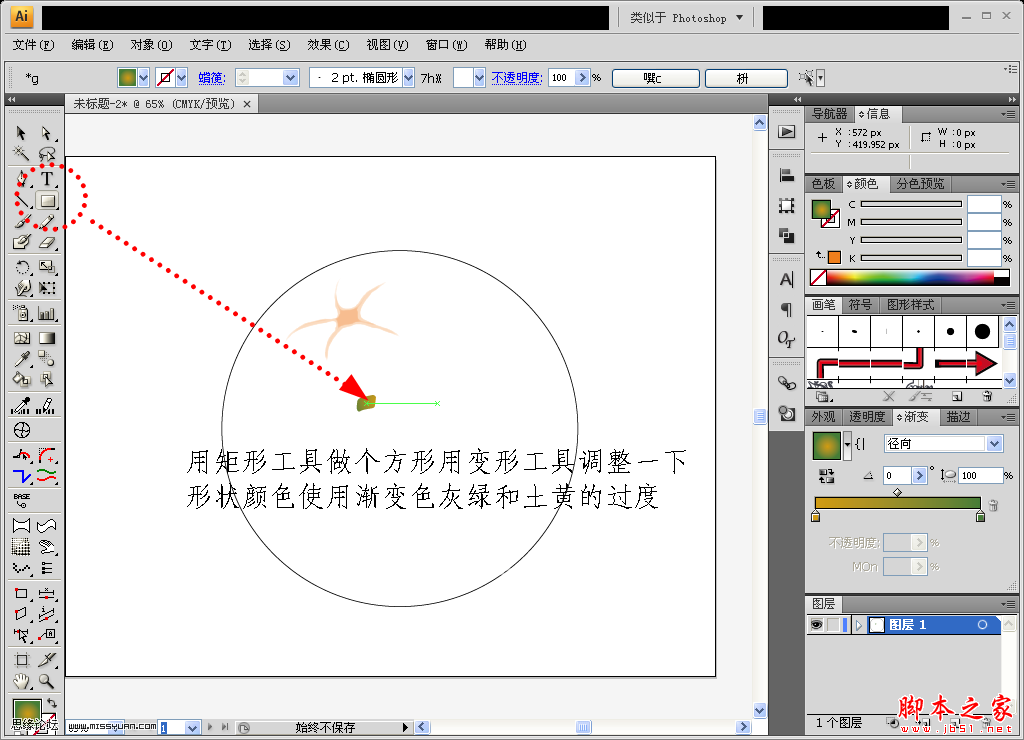Open the stroke weight dropdown
1024x740 pixels.
(291, 78)
